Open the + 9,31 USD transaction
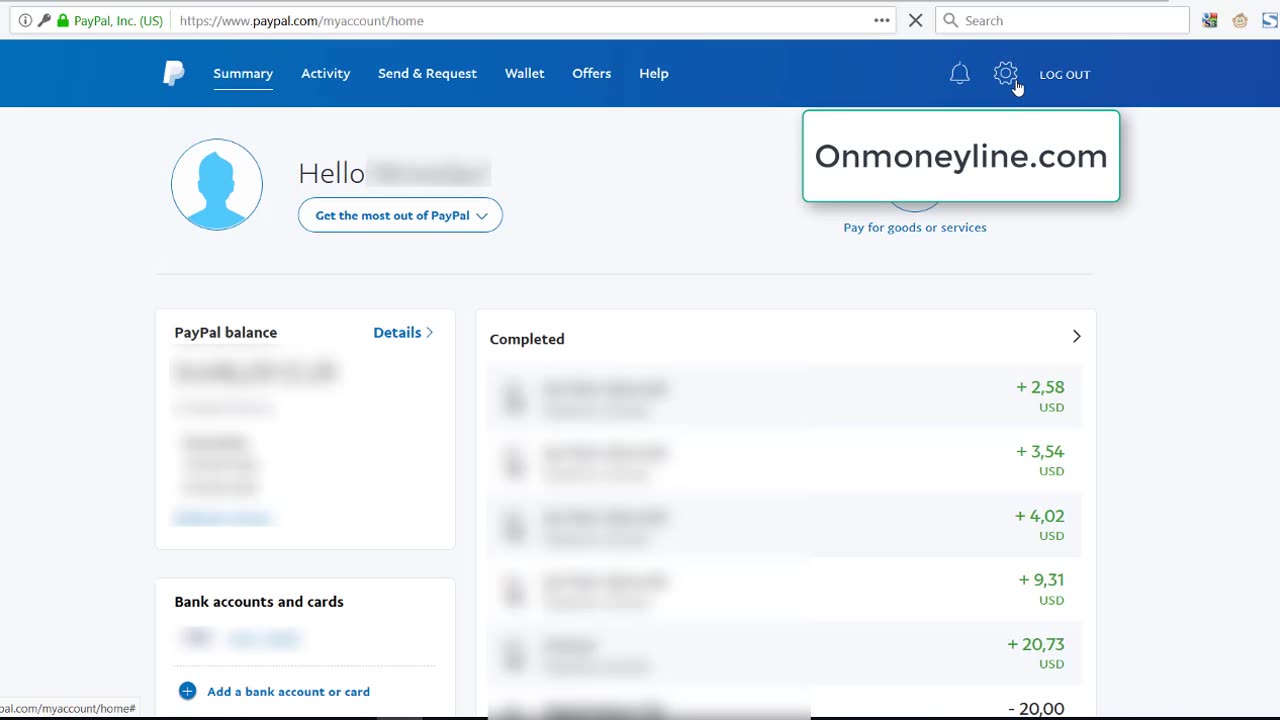1280x720 pixels. tap(785, 589)
